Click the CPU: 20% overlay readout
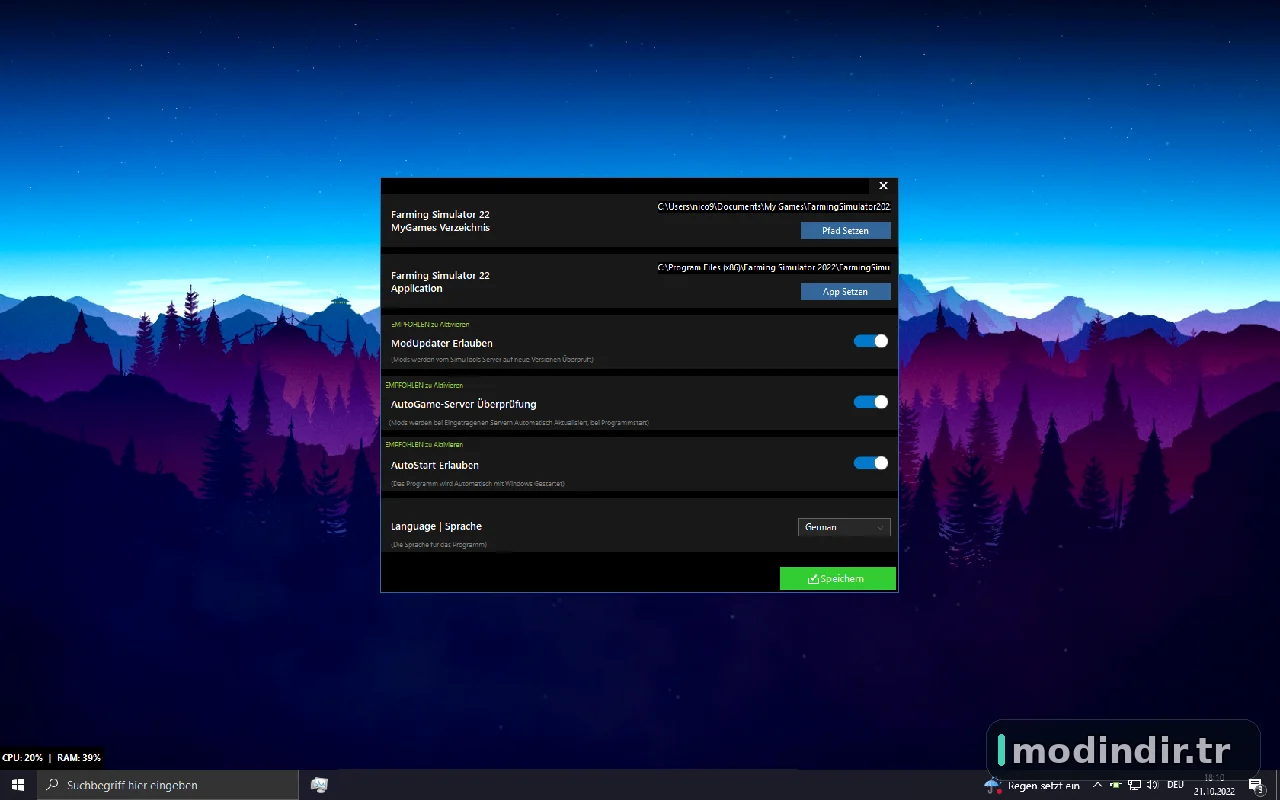Image resolution: width=1280 pixels, height=800 pixels. click(22, 758)
